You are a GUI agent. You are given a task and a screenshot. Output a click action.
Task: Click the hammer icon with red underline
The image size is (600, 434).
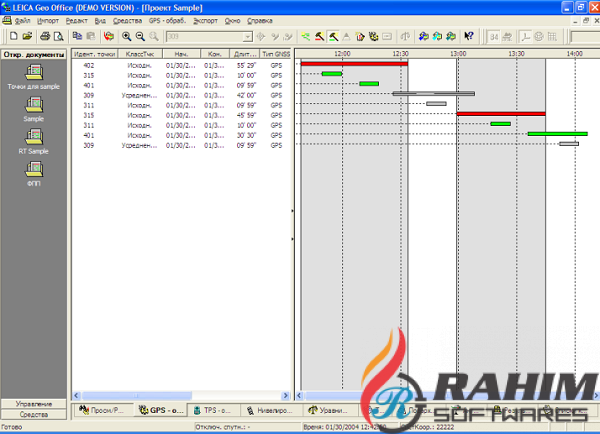(319, 36)
